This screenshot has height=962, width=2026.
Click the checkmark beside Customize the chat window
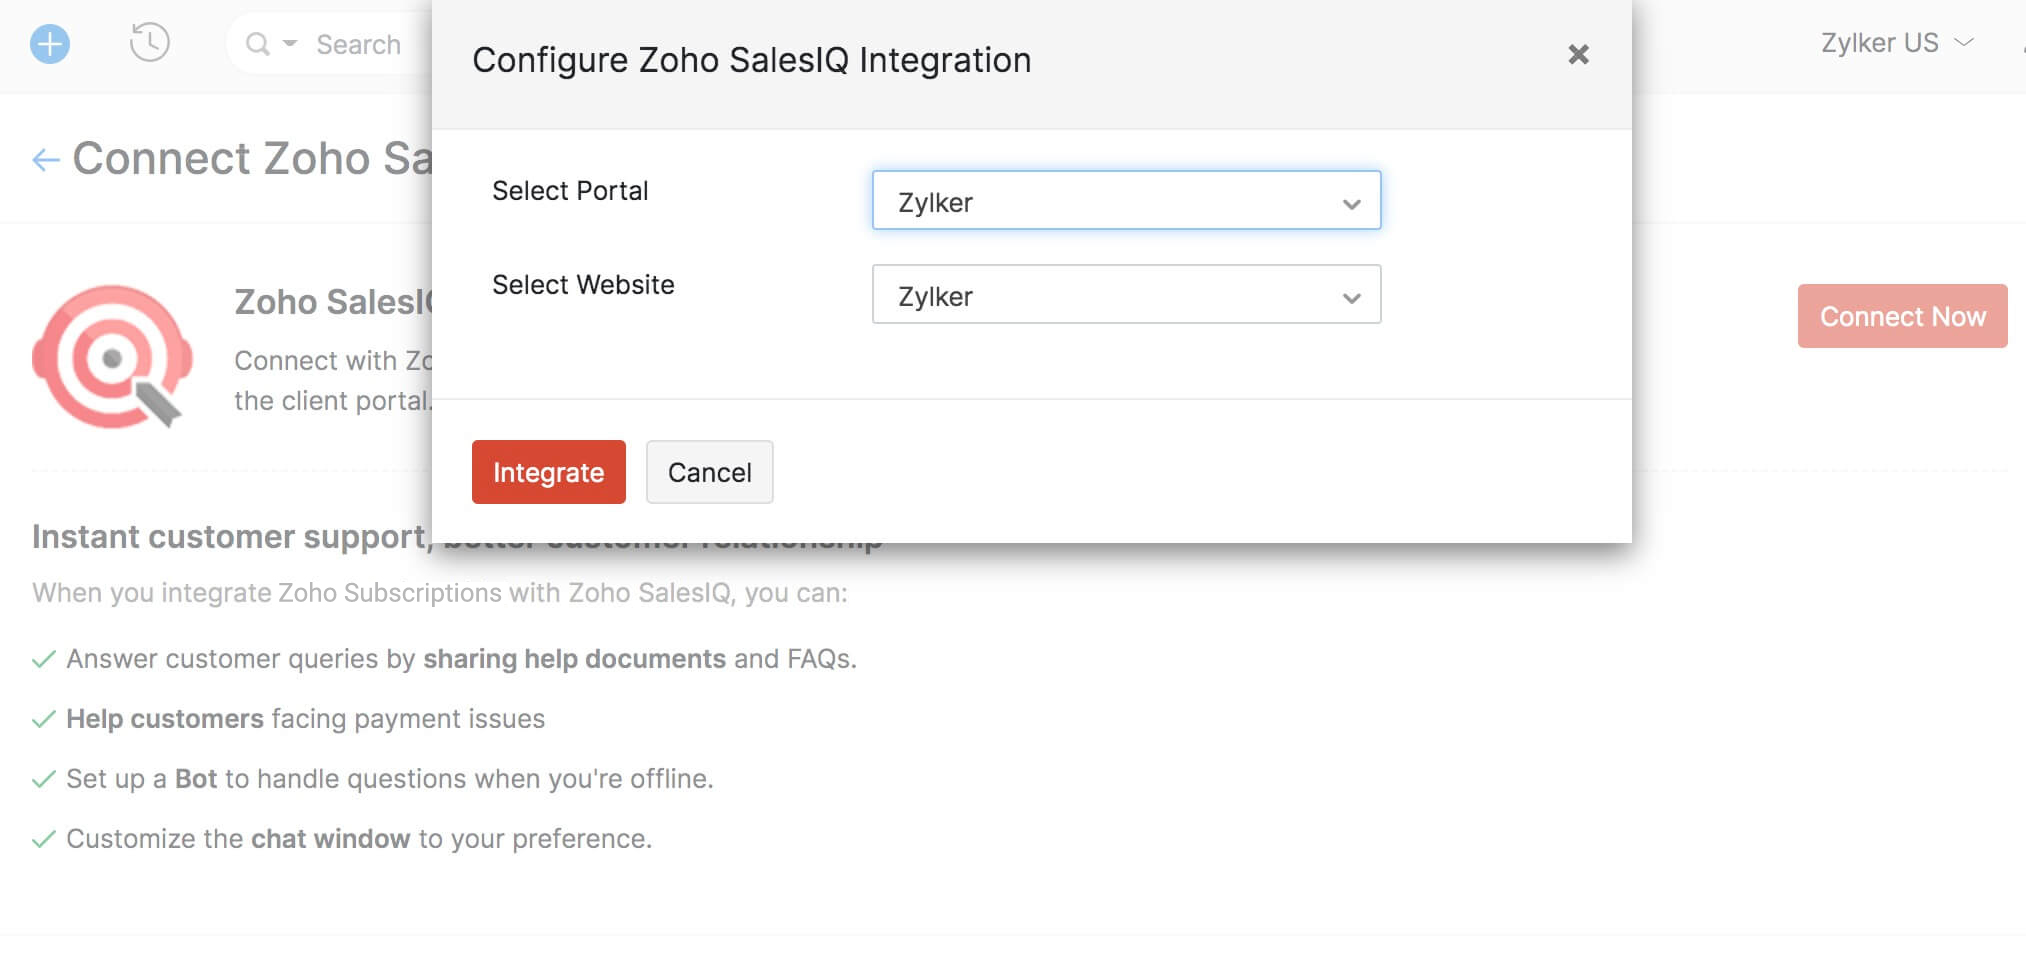coord(42,838)
